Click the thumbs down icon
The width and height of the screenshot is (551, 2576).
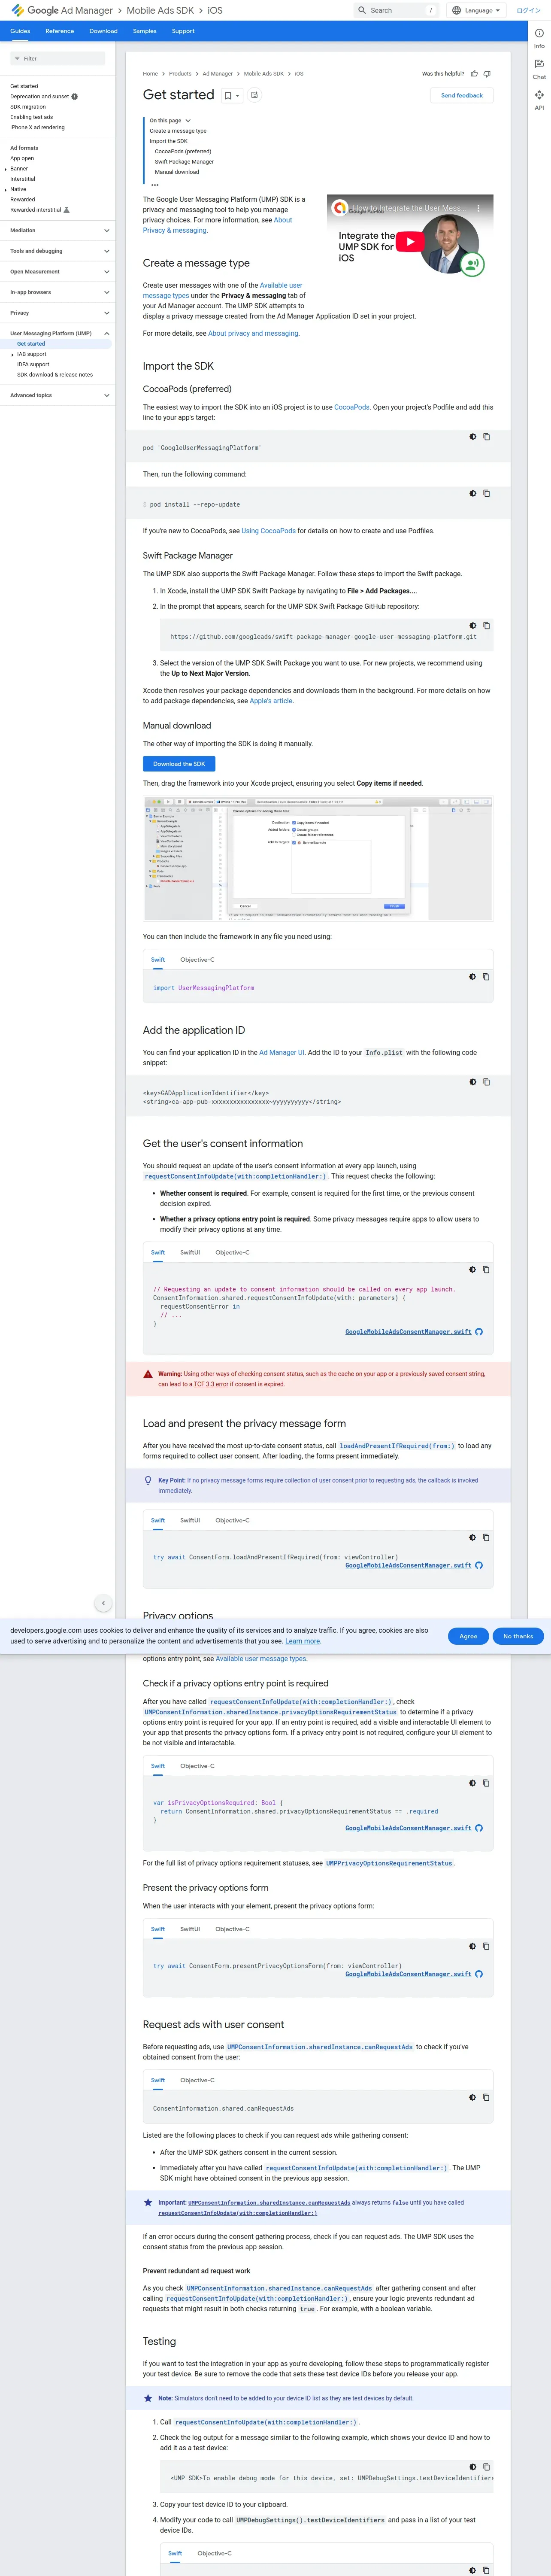click(x=487, y=73)
